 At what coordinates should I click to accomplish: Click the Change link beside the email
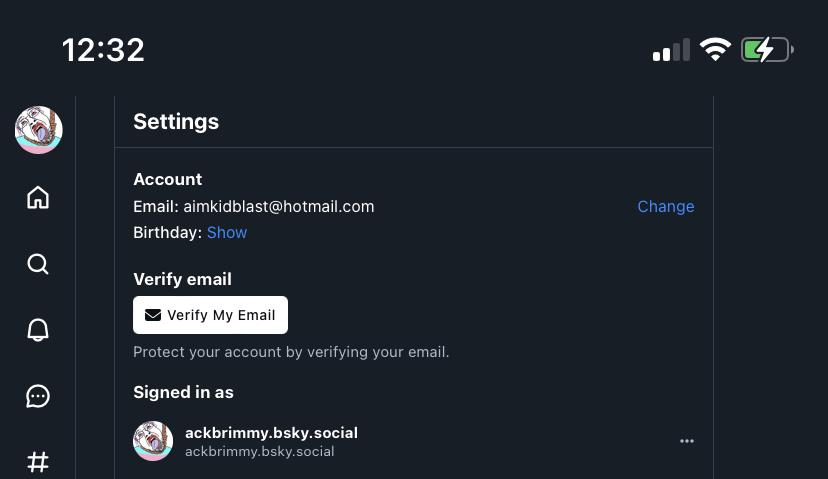666,206
